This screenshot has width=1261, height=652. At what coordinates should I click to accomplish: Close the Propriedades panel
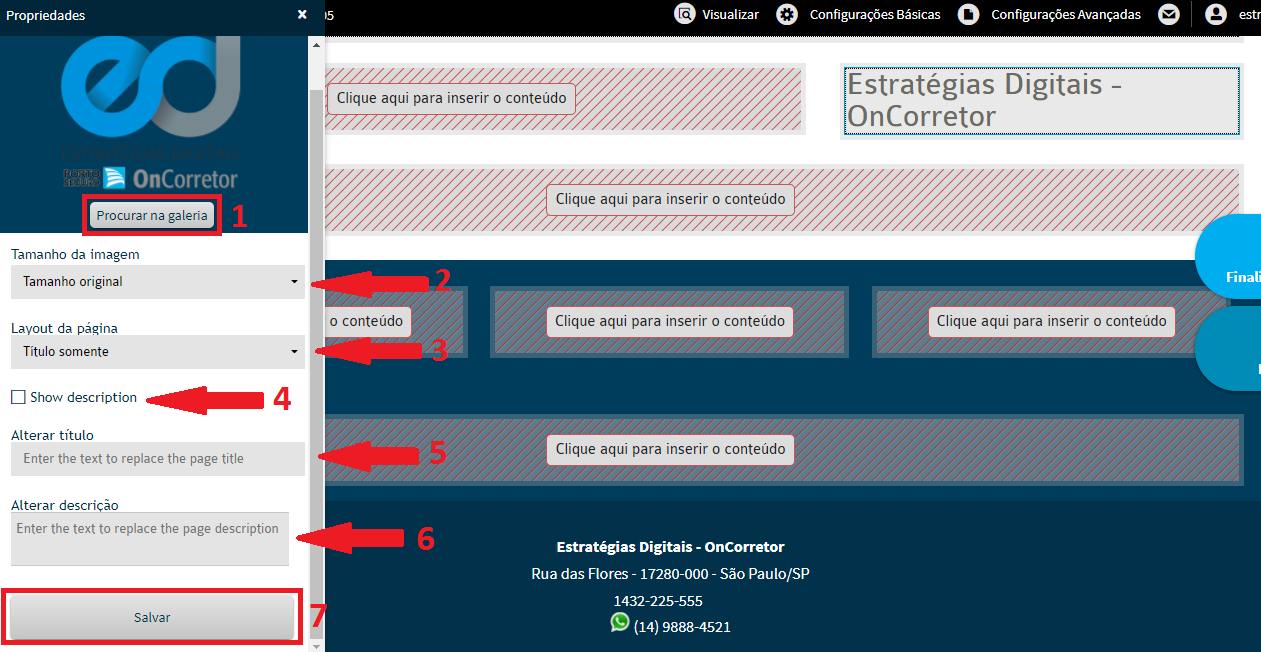coord(302,15)
